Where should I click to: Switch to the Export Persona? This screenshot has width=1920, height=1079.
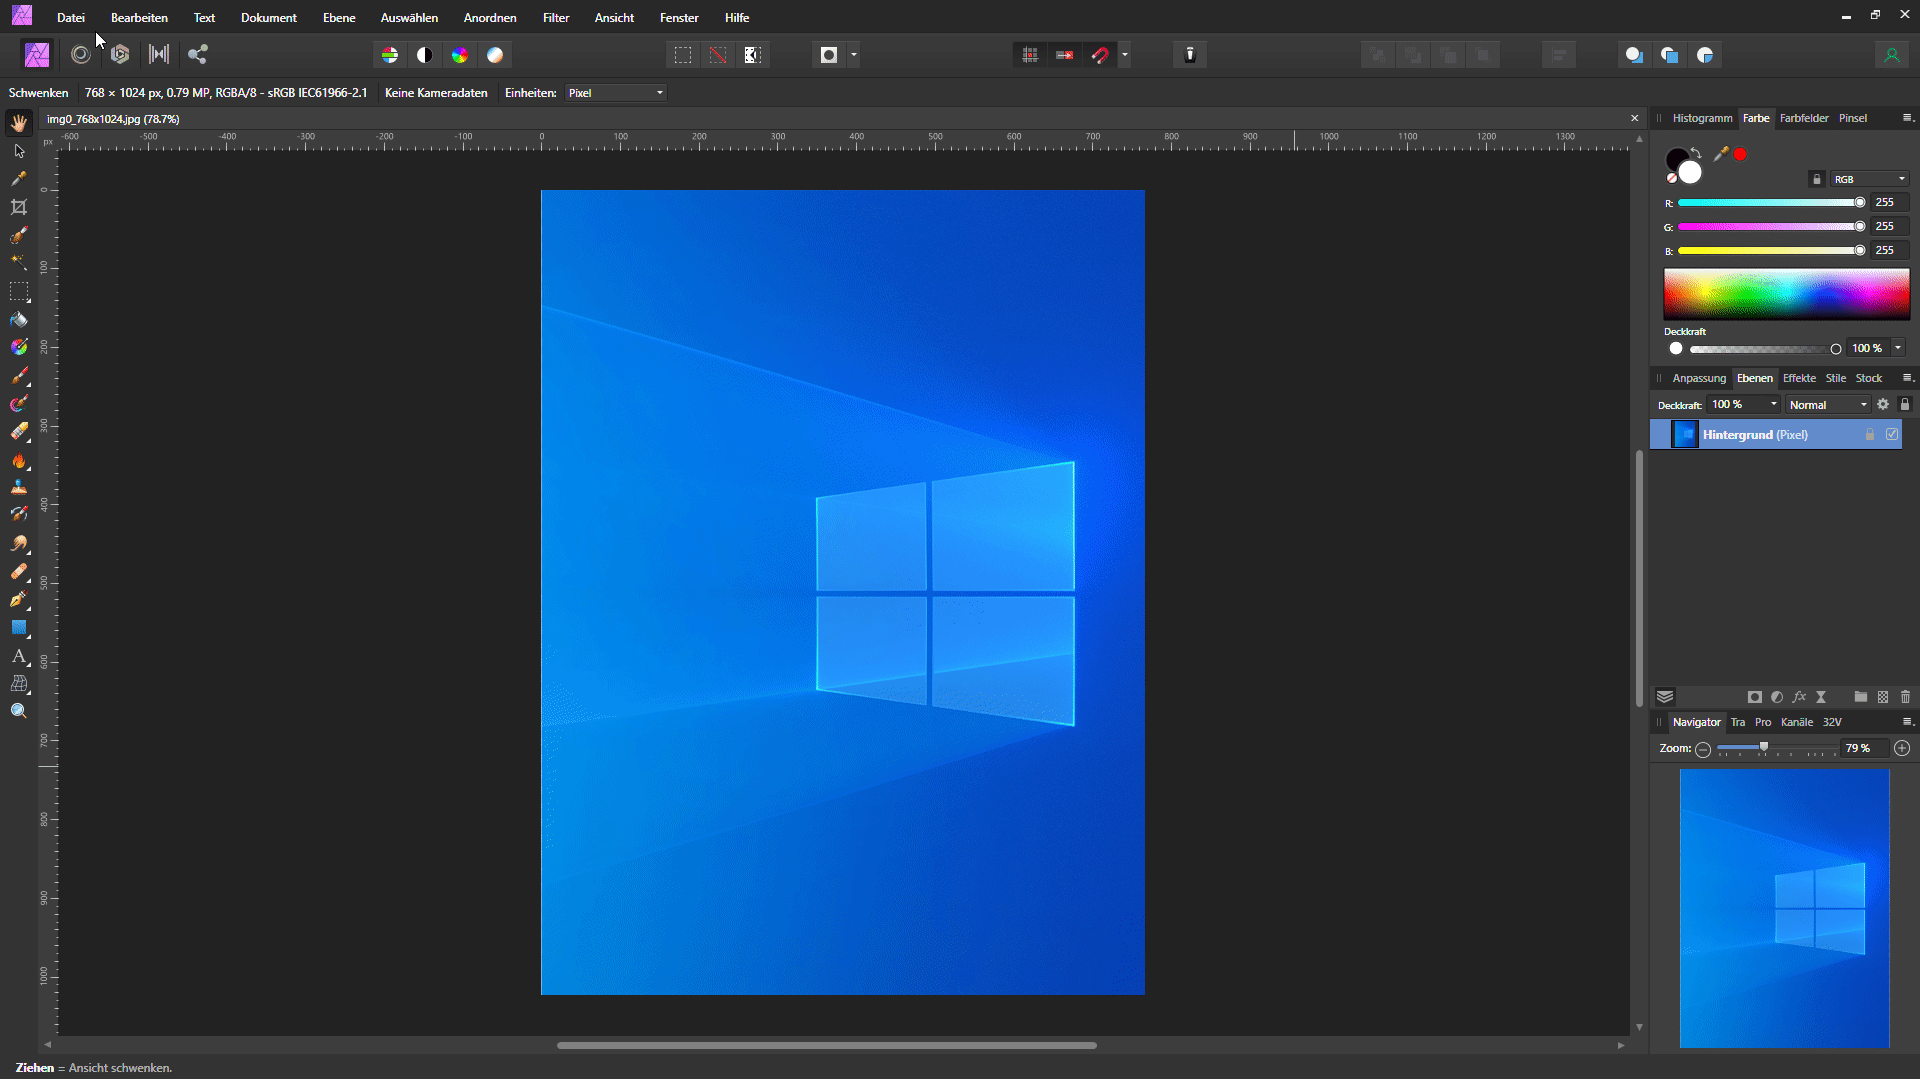pyautogui.click(x=198, y=55)
